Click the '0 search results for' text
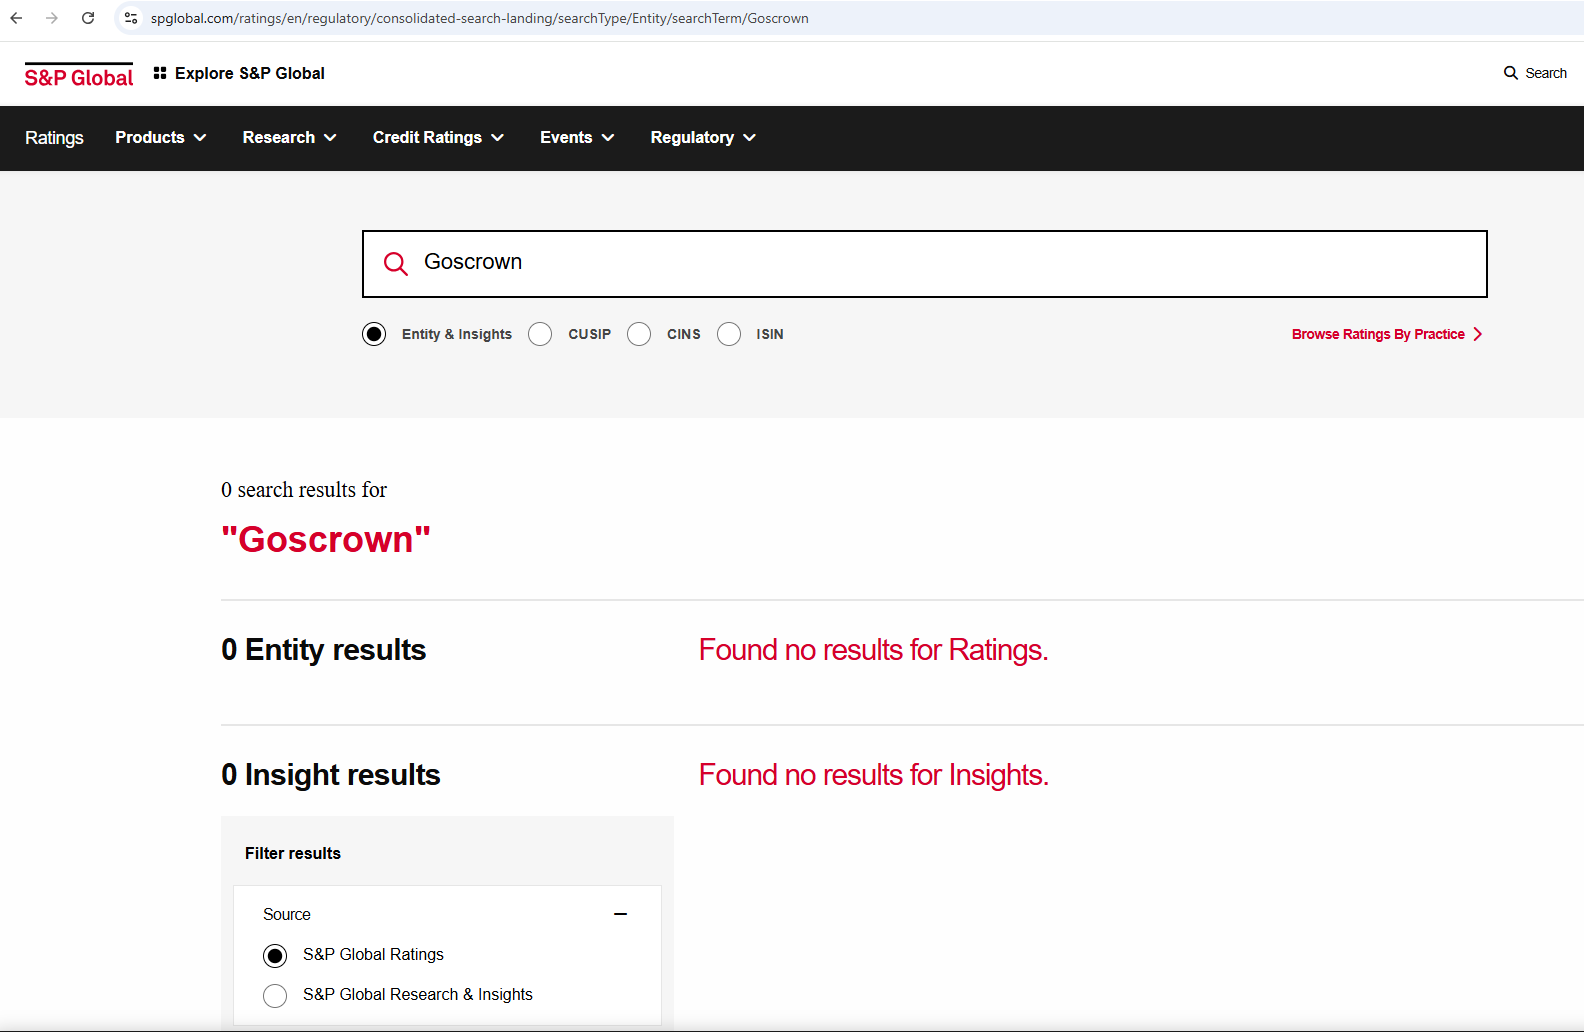Screen dimensions: 1584x1032 click(304, 490)
